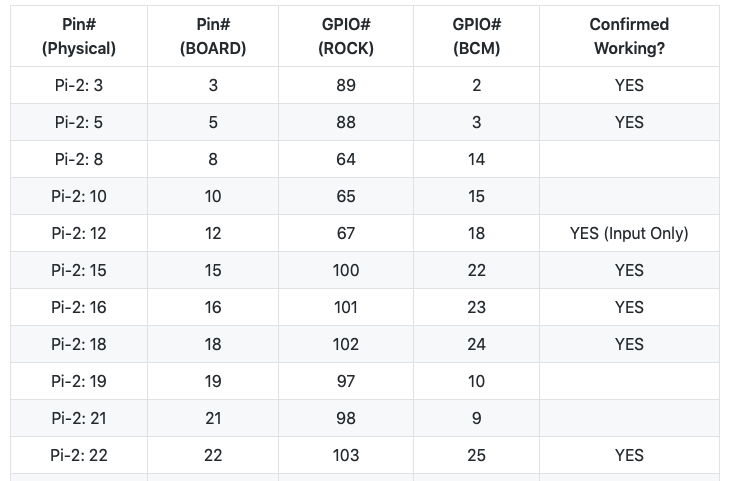Click ROCK GPIO value 100

point(346,271)
